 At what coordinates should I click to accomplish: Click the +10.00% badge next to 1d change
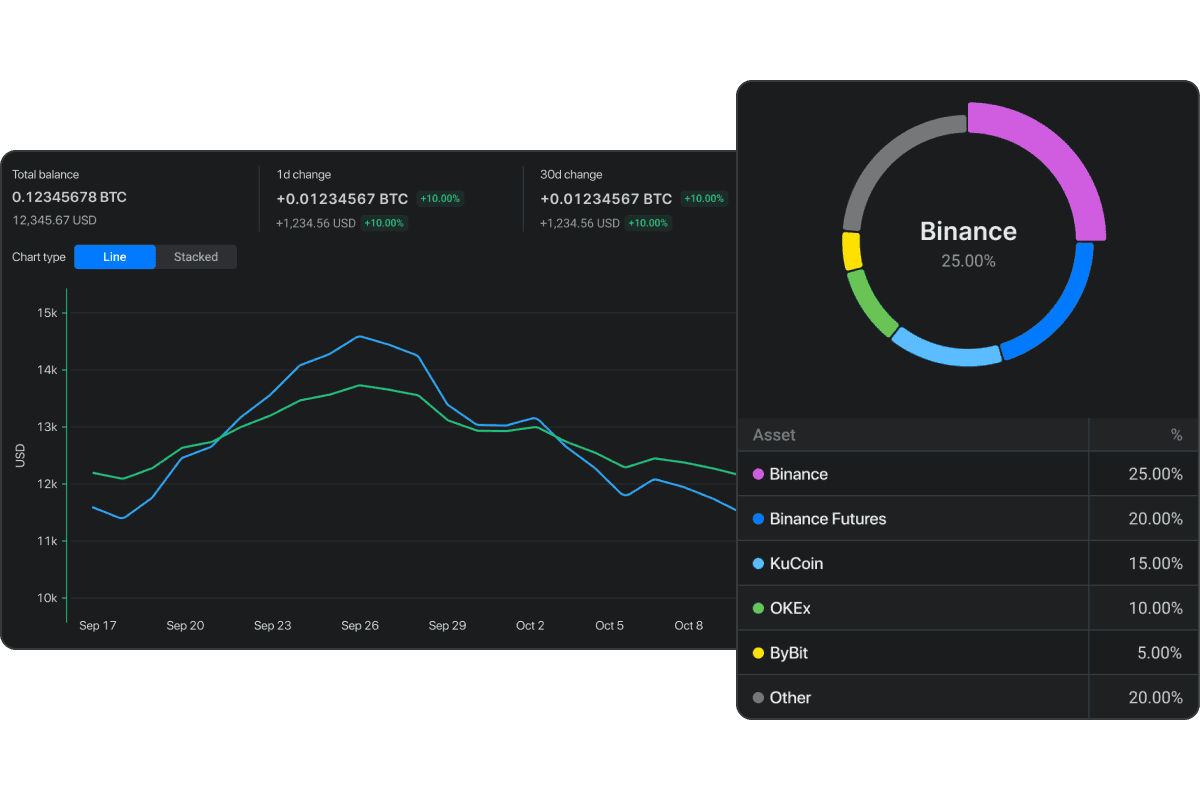(x=440, y=199)
